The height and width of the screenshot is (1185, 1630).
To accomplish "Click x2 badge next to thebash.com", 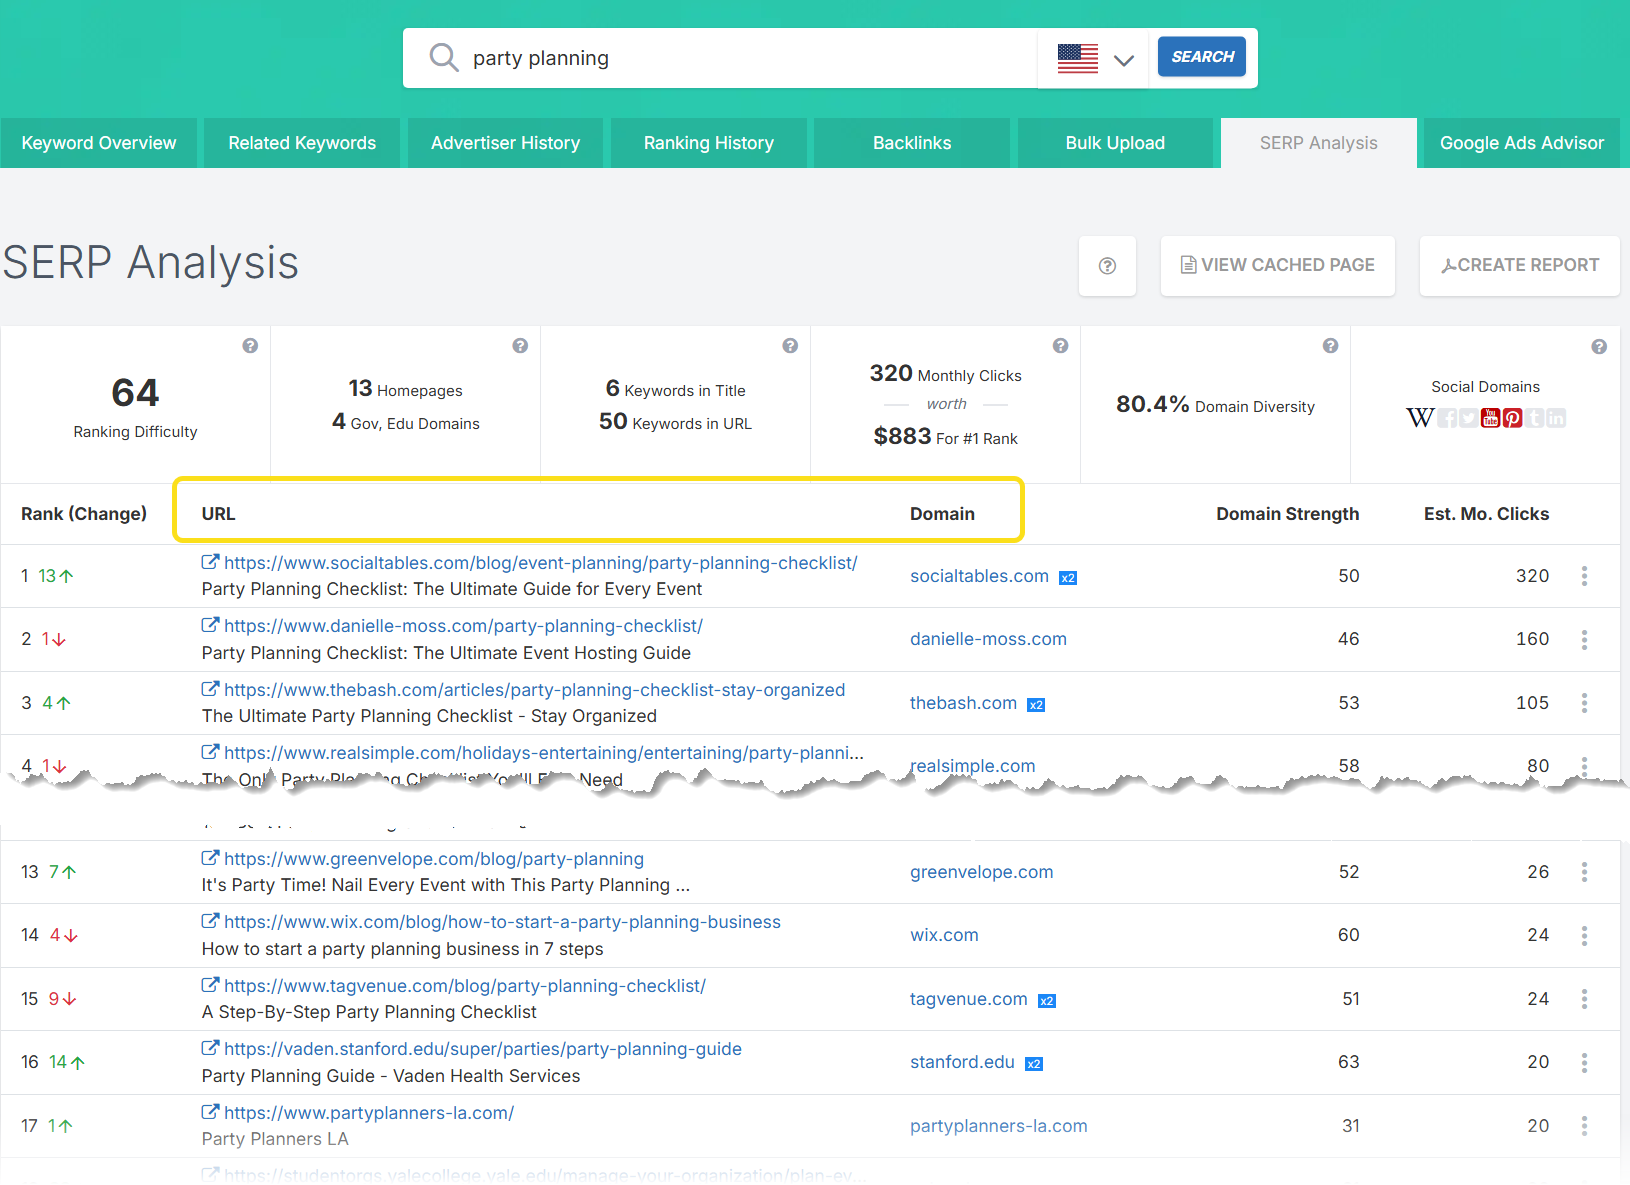I will pos(1036,705).
